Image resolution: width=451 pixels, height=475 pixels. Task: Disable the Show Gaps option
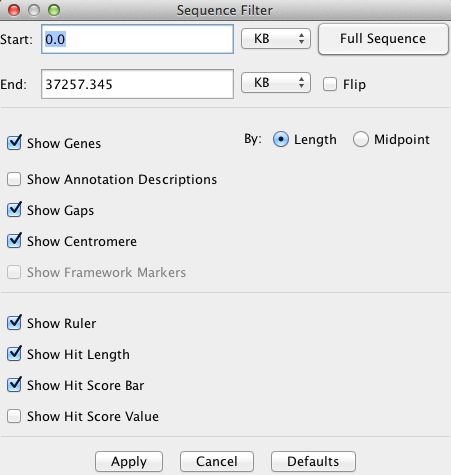click(x=14, y=210)
